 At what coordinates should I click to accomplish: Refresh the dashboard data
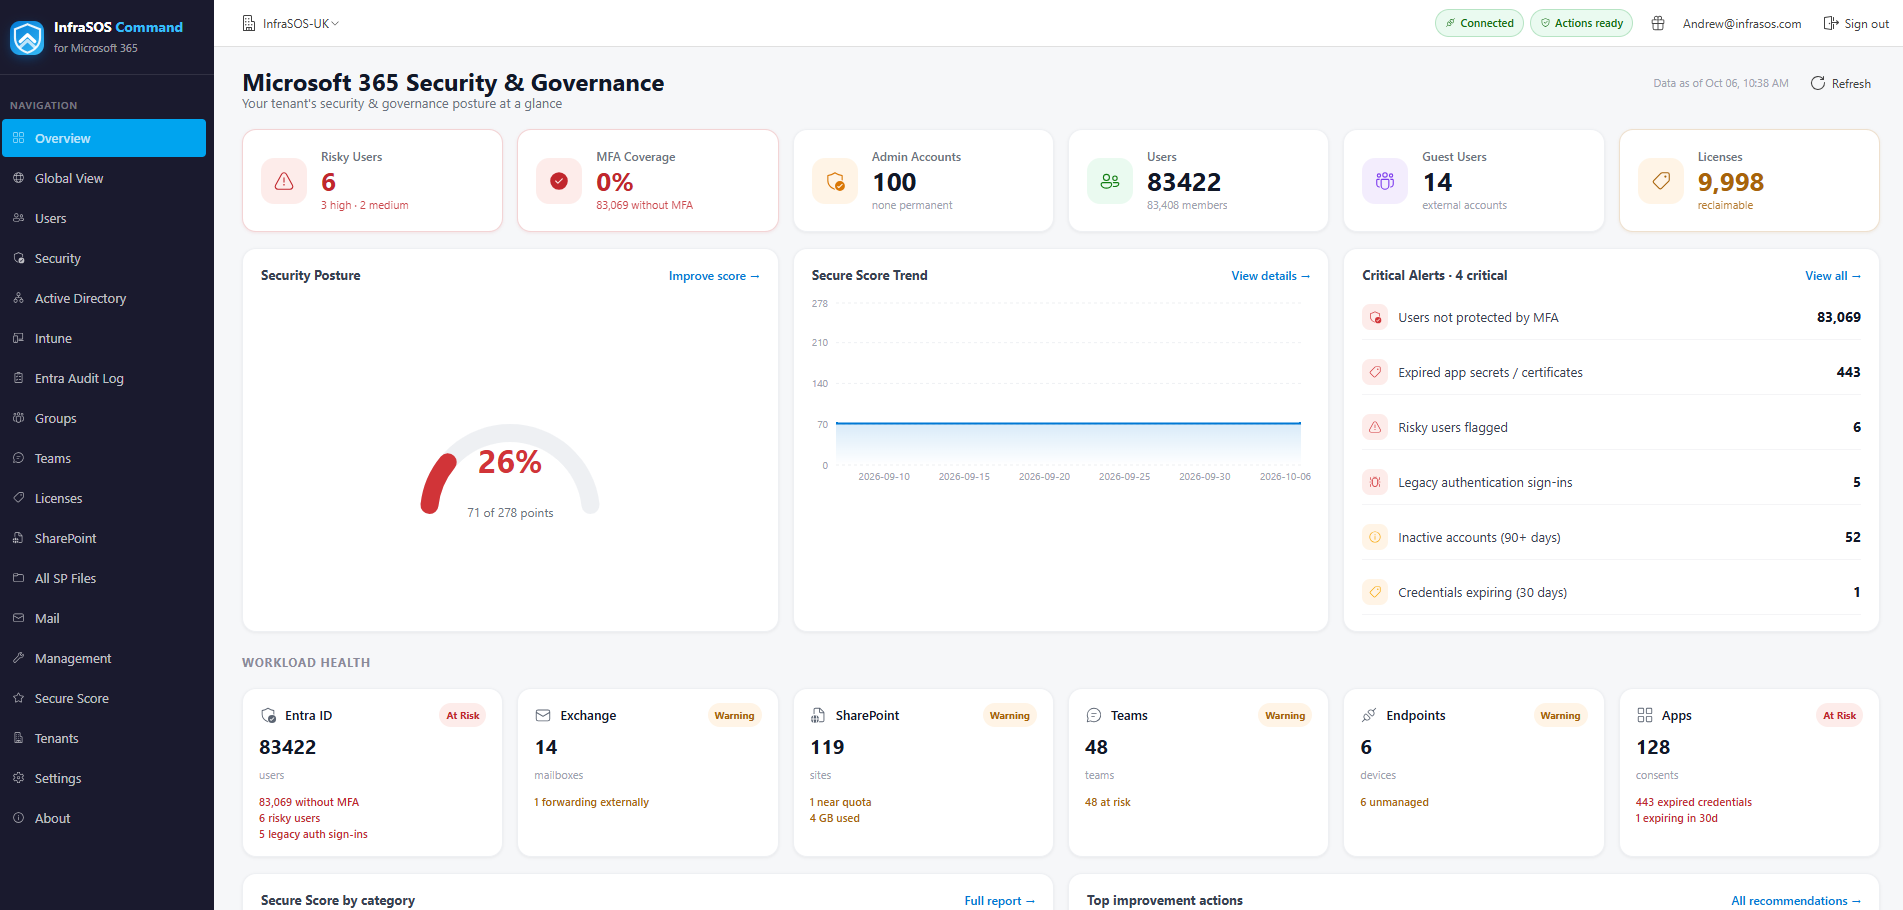[x=1841, y=83]
